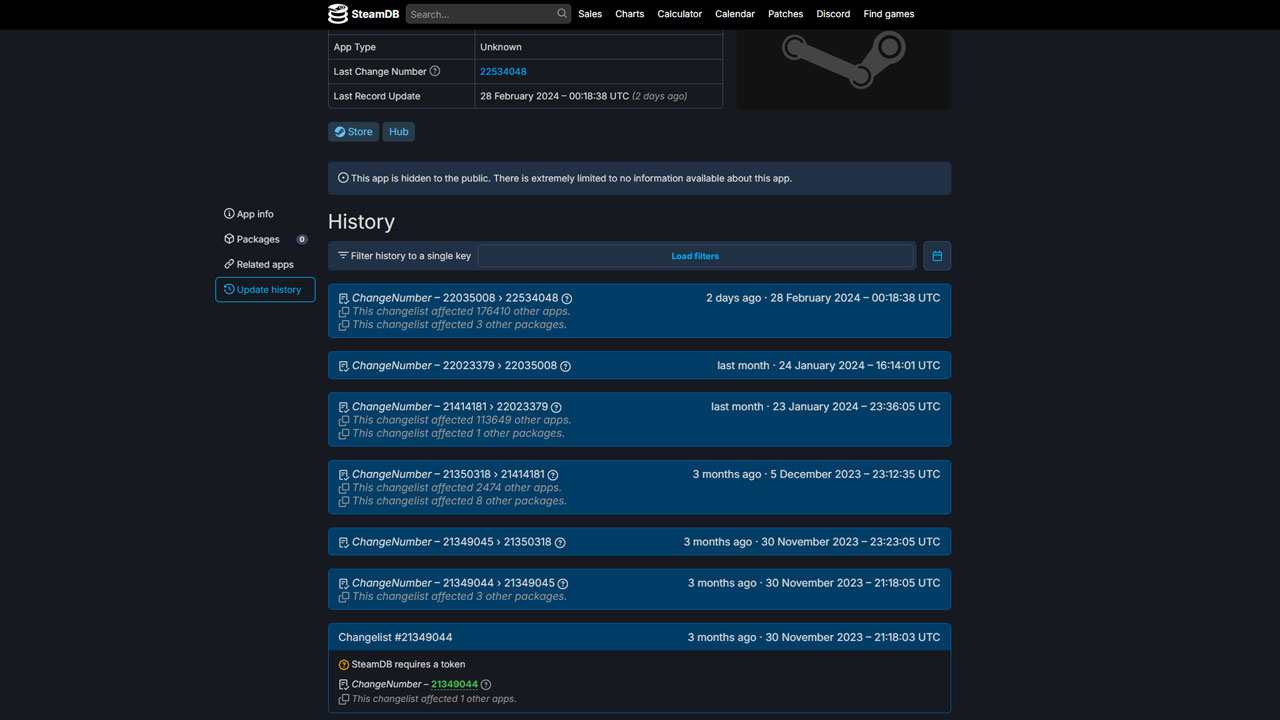Click copy icon beside 'affected 113649 other apps'

pos(344,421)
